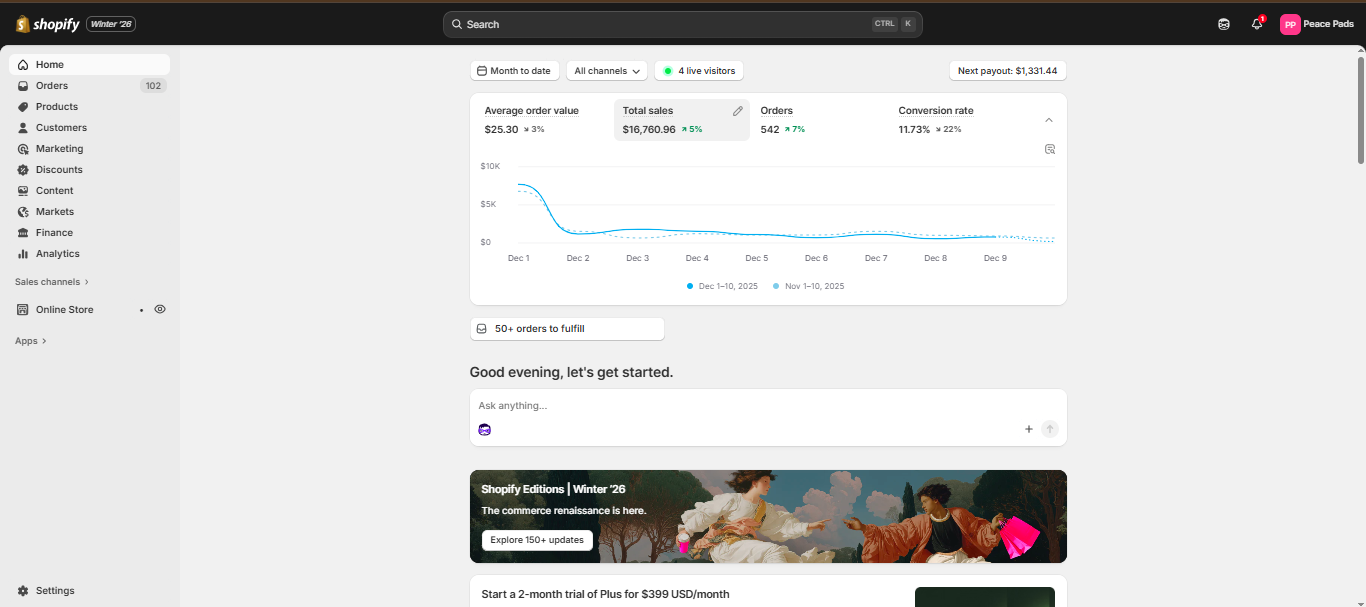Select the Average order value metric
The image size is (1366, 607).
pos(544,120)
